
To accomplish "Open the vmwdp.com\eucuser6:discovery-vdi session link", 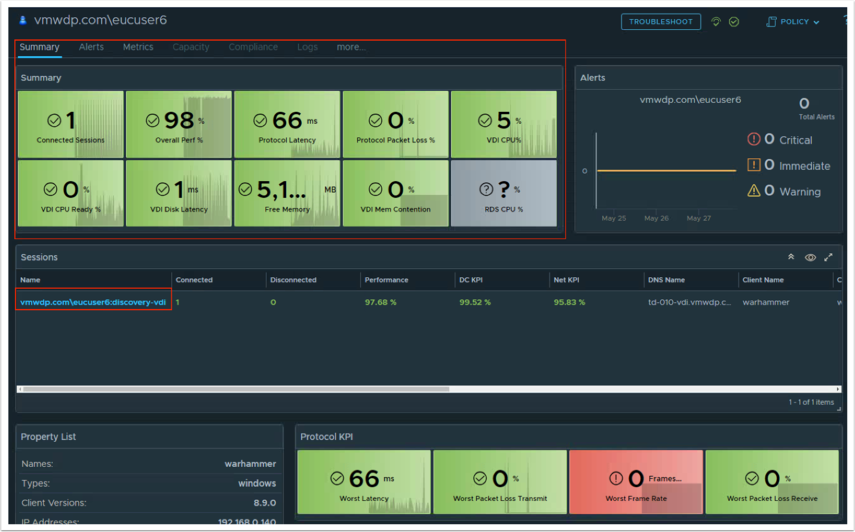I will tap(93, 301).
